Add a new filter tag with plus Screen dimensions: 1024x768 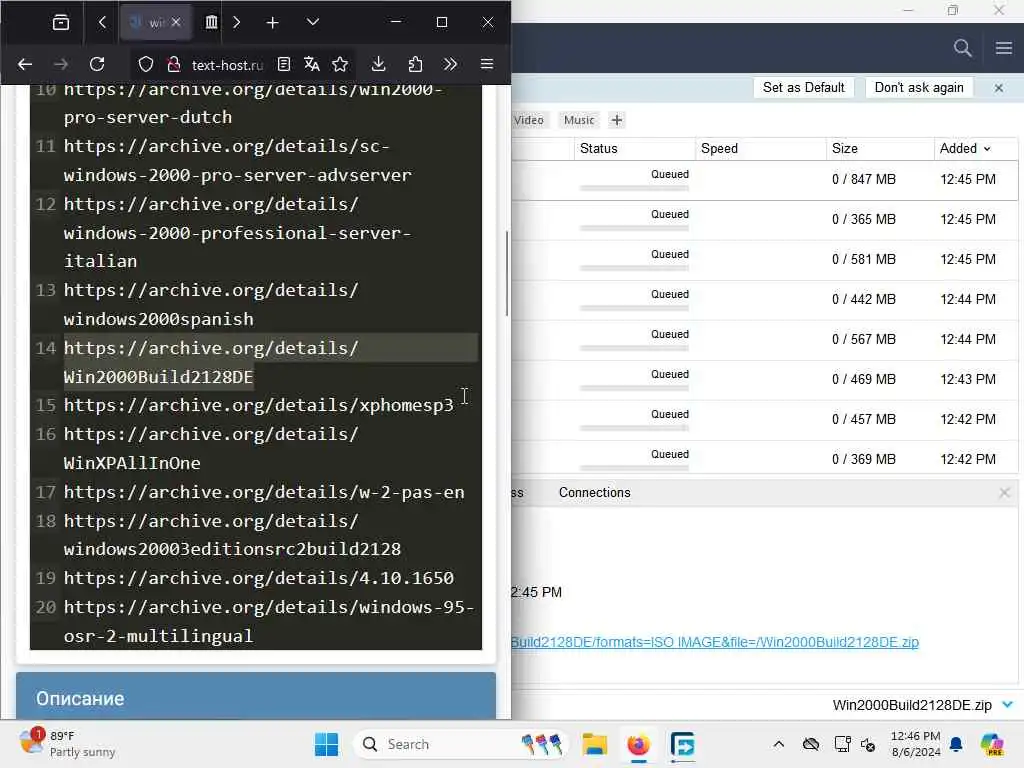(x=616, y=120)
